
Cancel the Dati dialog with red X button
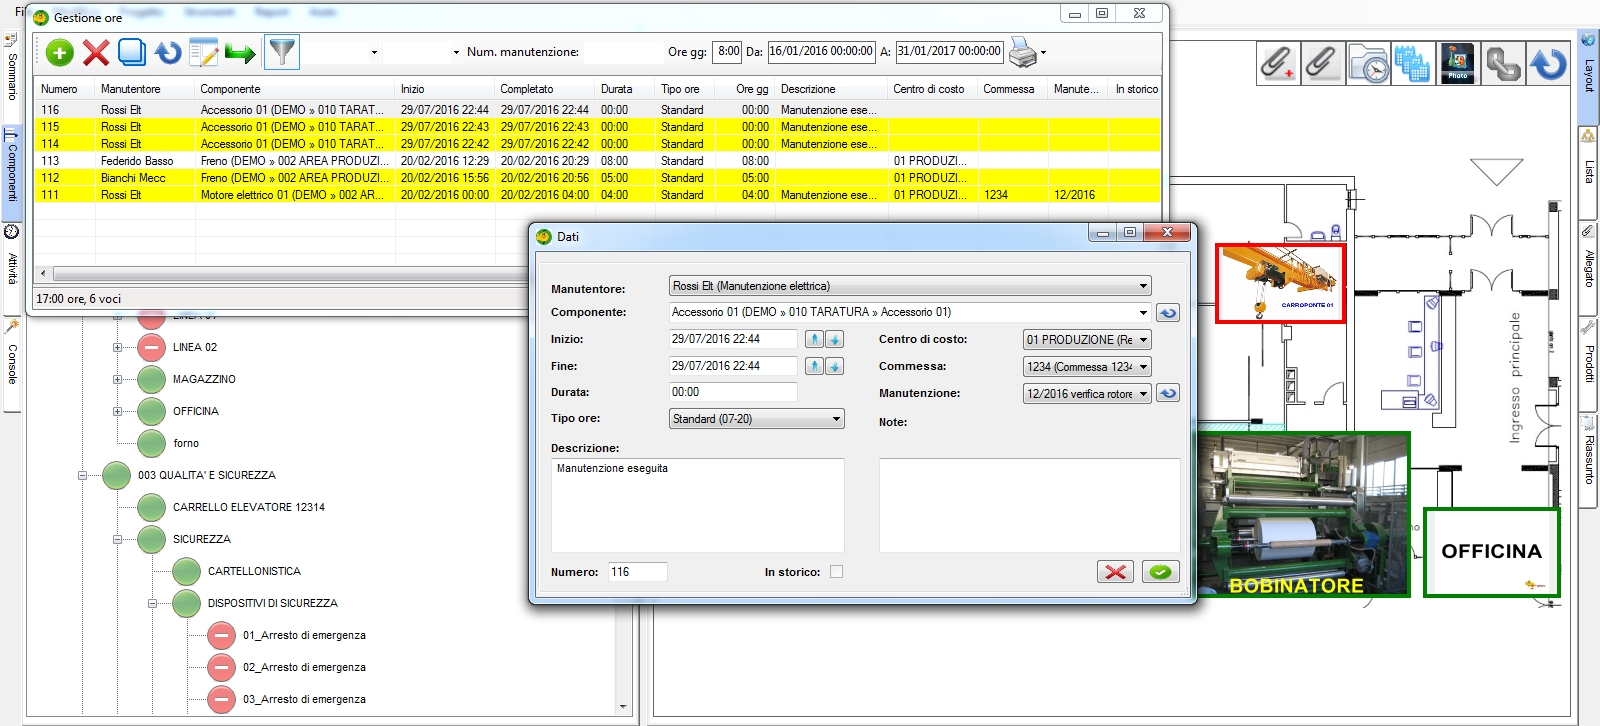1115,572
